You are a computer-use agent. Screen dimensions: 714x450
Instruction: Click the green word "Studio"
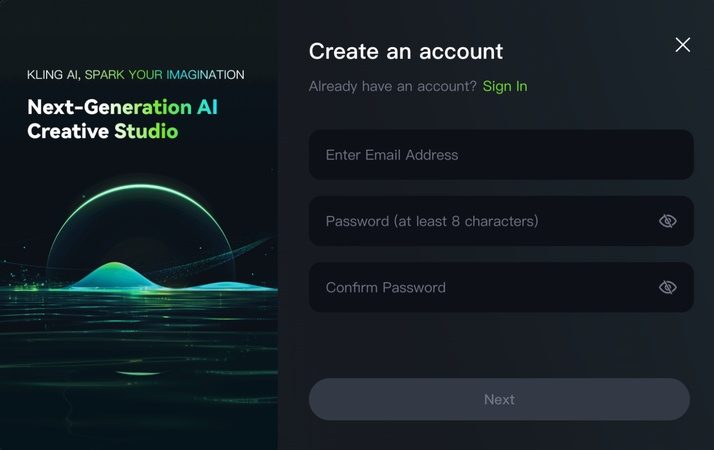[x=145, y=131]
